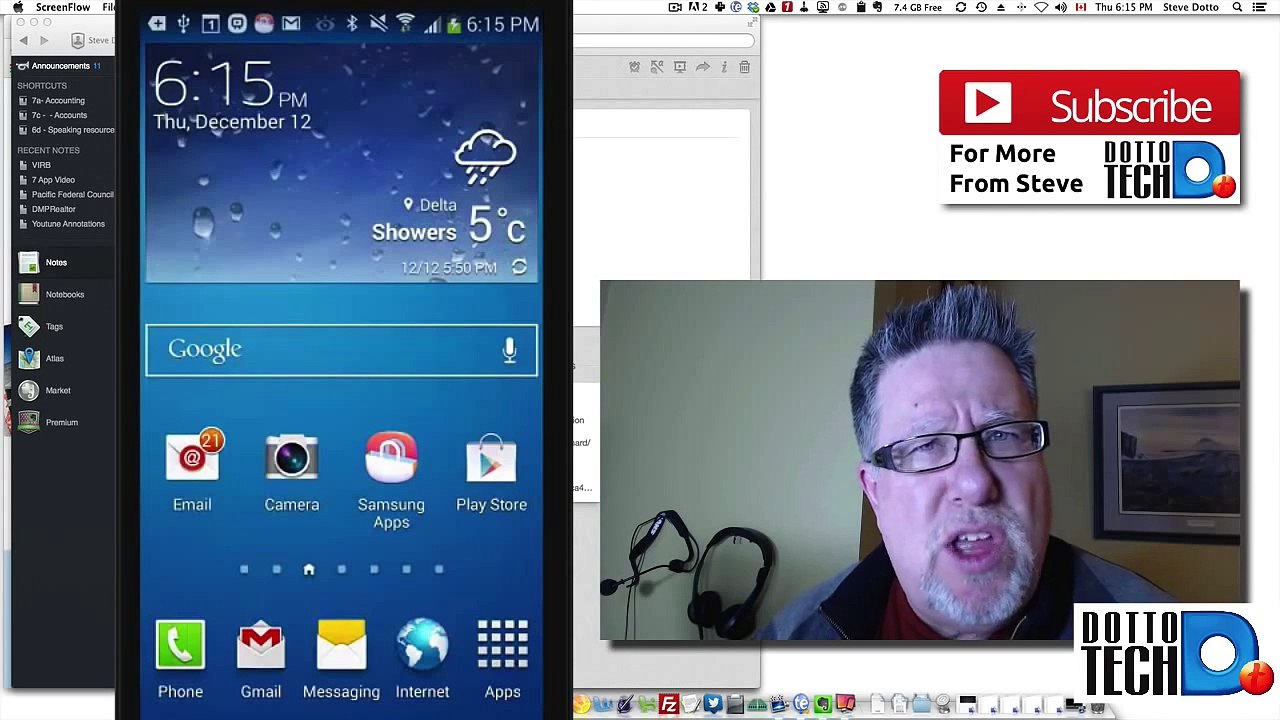The image size is (1280, 720).
Task: Click the Evernote search field
Action: (x=664, y=41)
